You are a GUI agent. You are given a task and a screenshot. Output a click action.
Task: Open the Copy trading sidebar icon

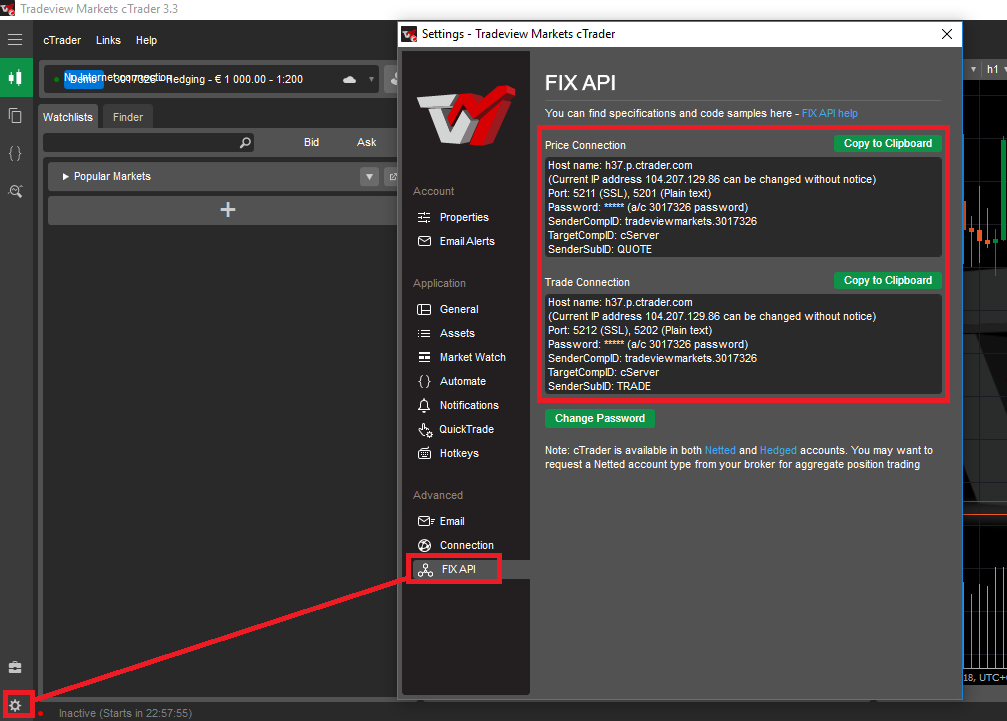15,116
